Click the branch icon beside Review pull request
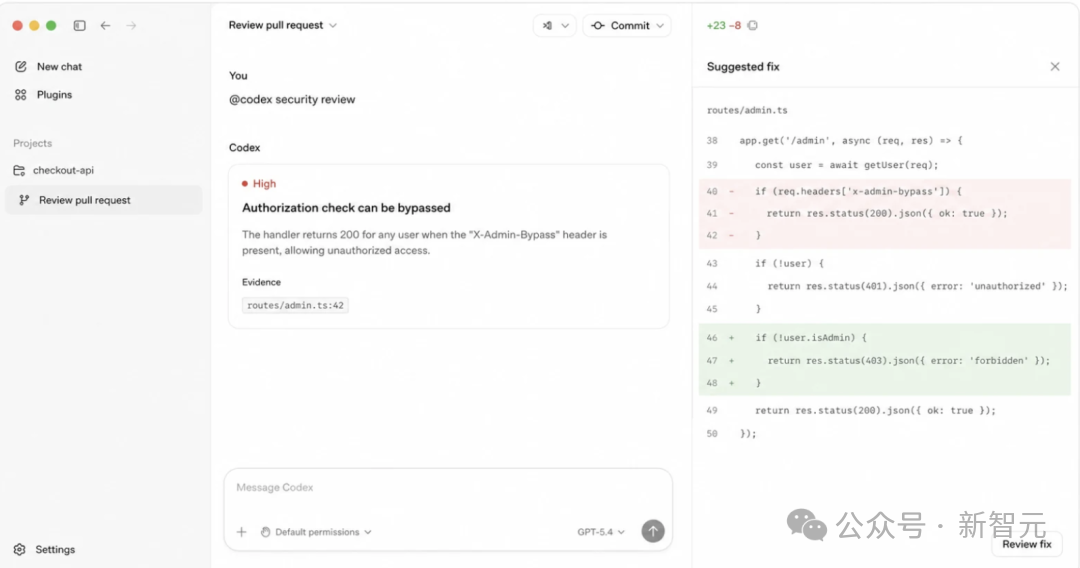This screenshot has height=568, width=1080. [24, 200]
